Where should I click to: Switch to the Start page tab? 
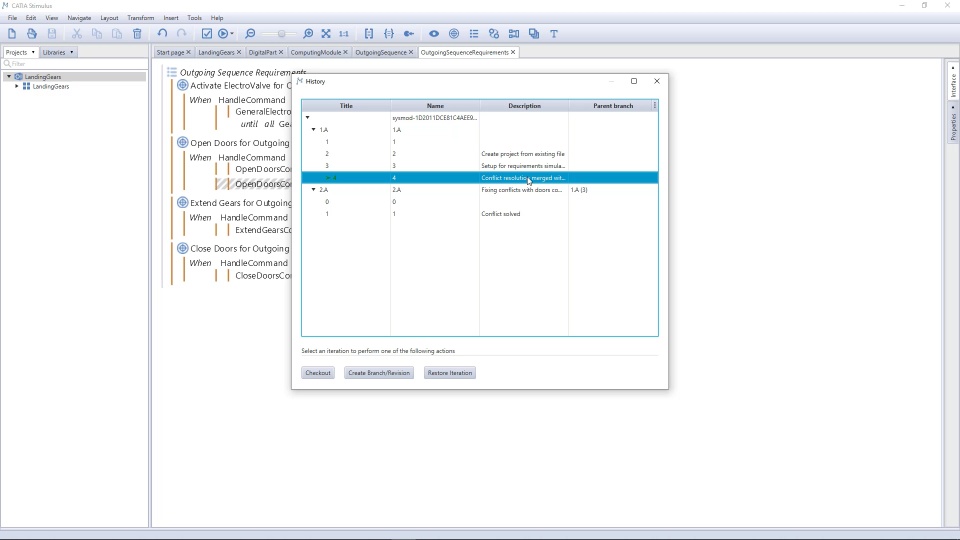pos(170,52)
